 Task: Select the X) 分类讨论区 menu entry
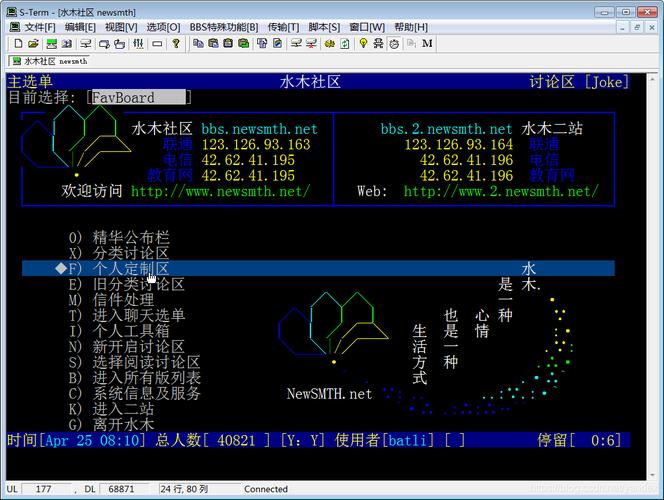coord(119,253)
